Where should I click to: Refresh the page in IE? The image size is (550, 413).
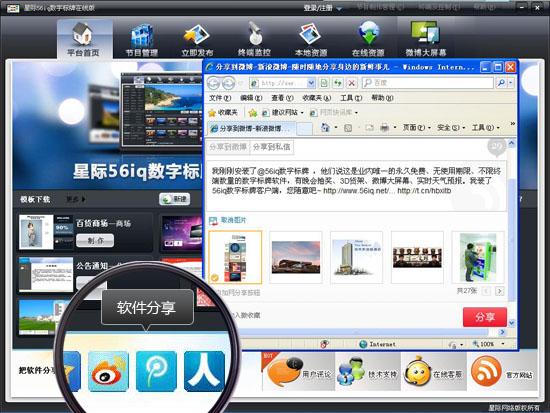point(337,83)
